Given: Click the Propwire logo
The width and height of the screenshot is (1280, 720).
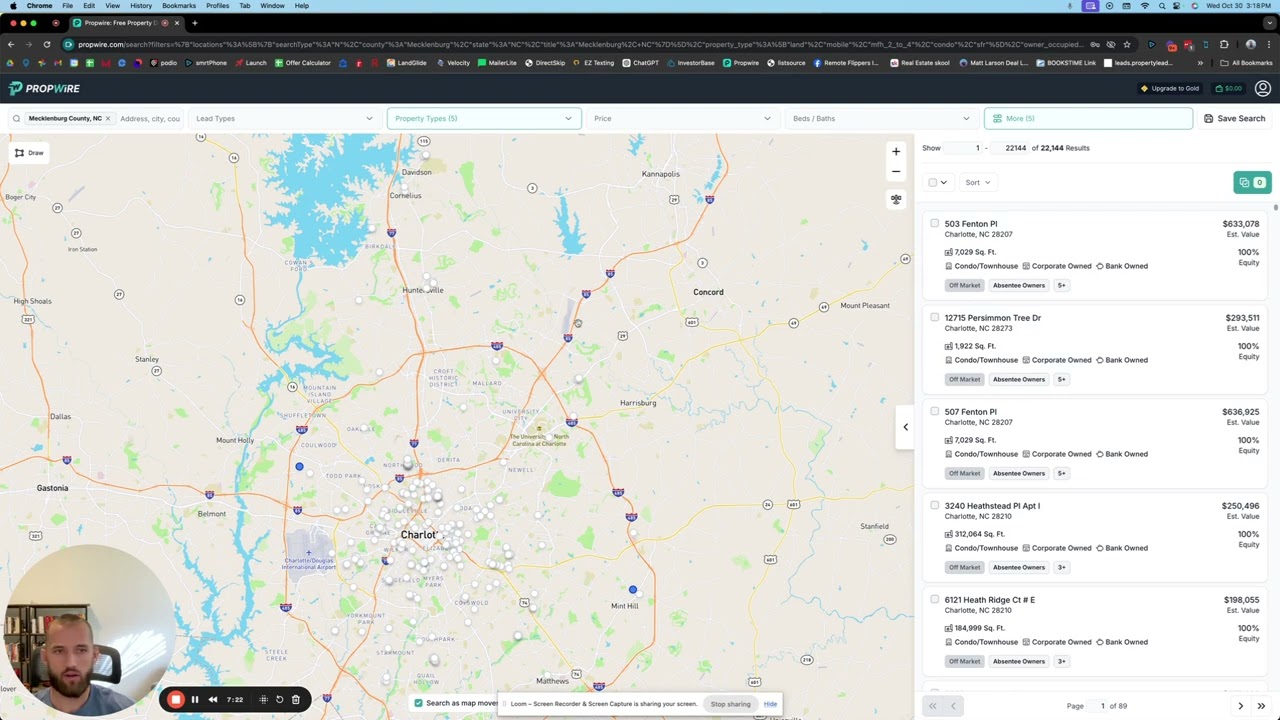Looking at the screenshot, I should (x=44, y=88).
